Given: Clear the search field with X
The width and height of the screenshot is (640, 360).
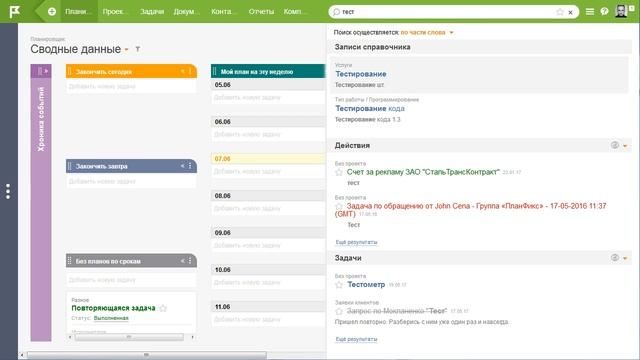Looking at the screenshot, I should coord(570,12).
